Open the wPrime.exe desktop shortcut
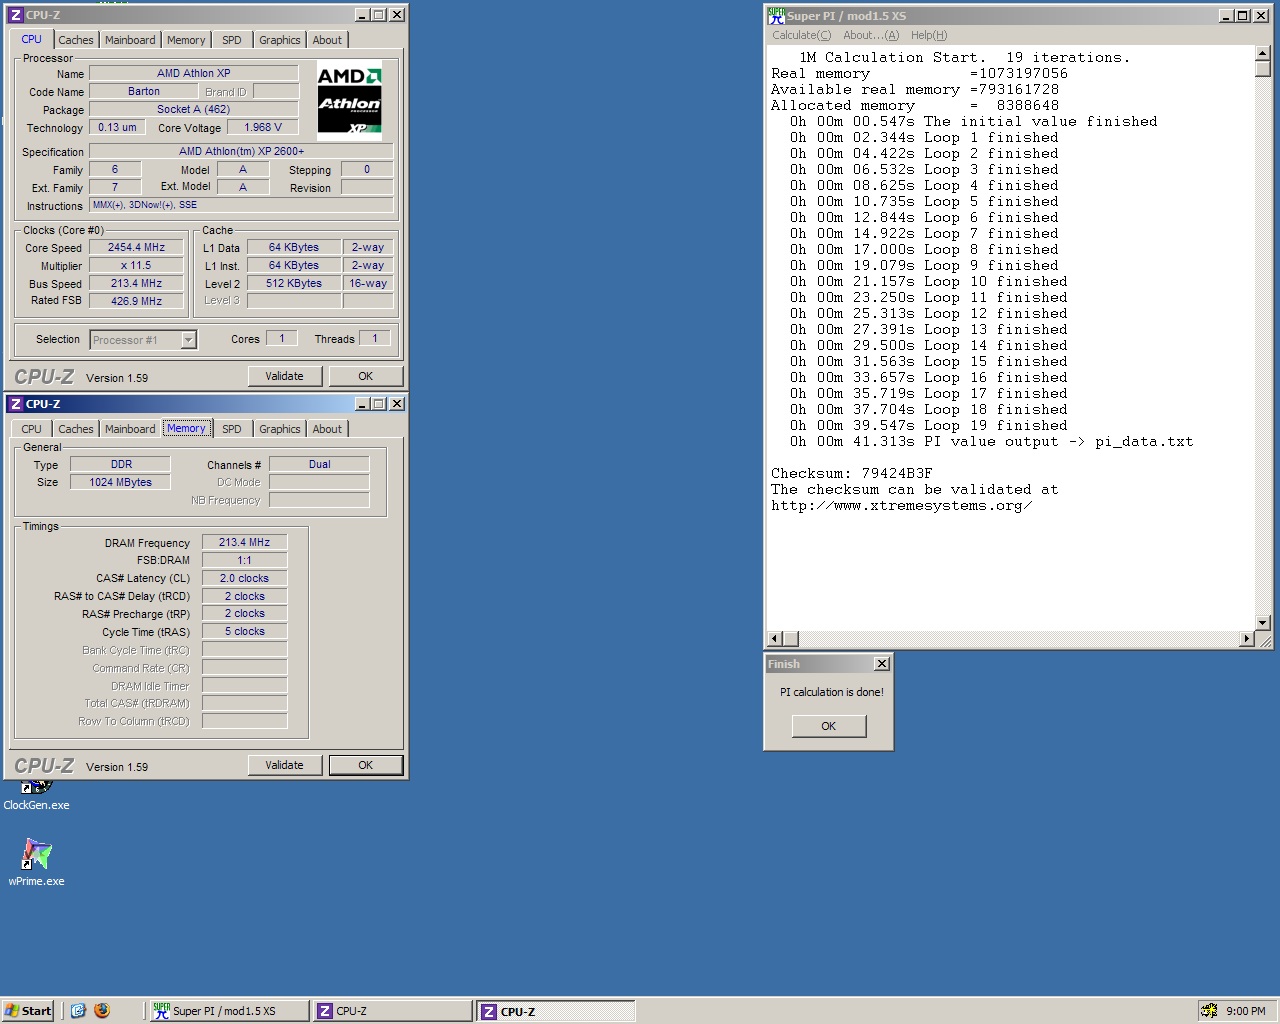Screen dimensions: 1280x1024 pos(36,861)
